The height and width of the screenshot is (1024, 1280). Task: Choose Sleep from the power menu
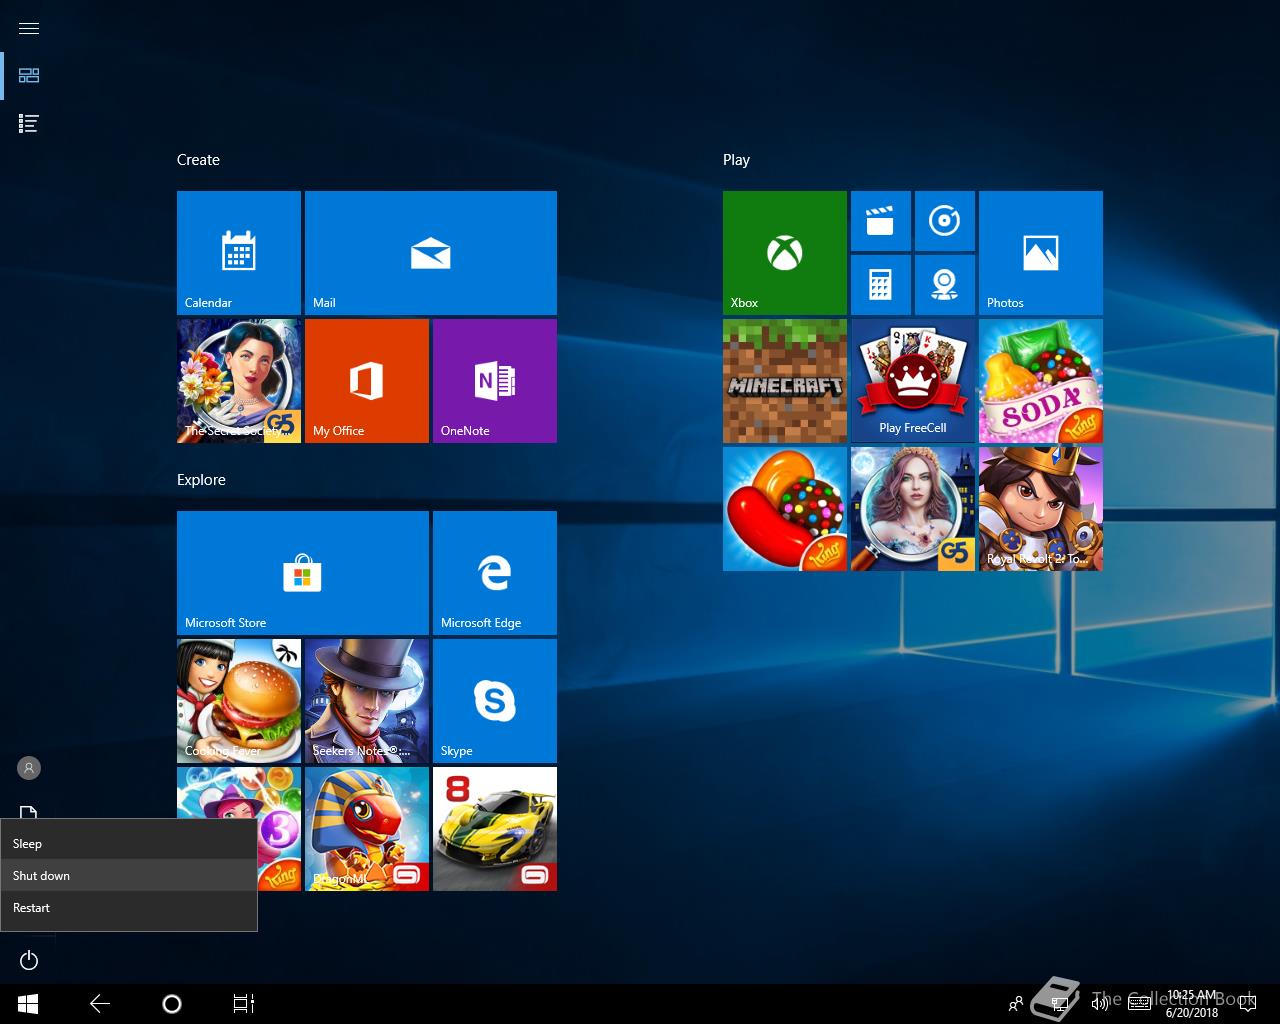click(129, 843)
